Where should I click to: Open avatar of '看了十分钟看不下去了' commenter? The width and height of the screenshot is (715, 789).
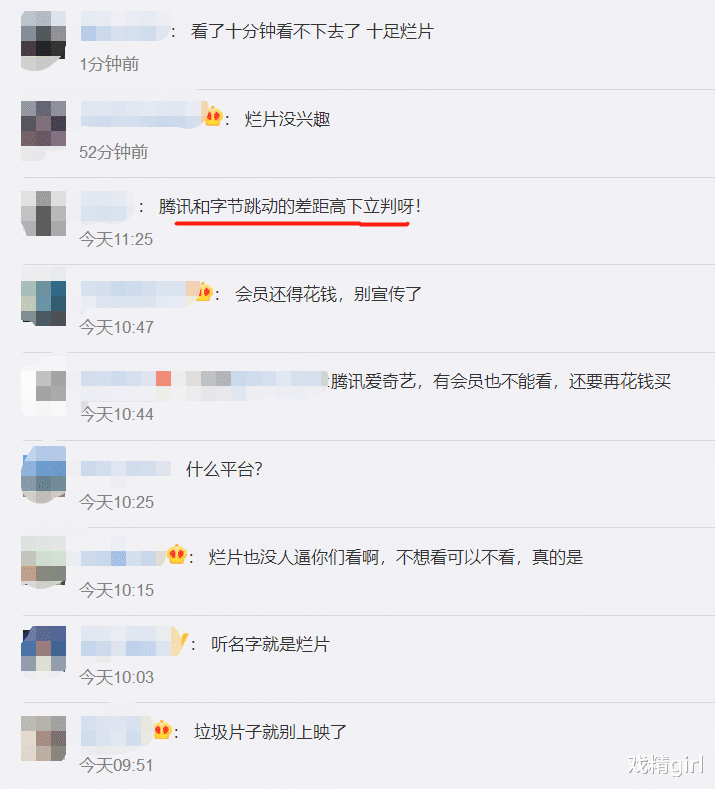pos(43,40)
